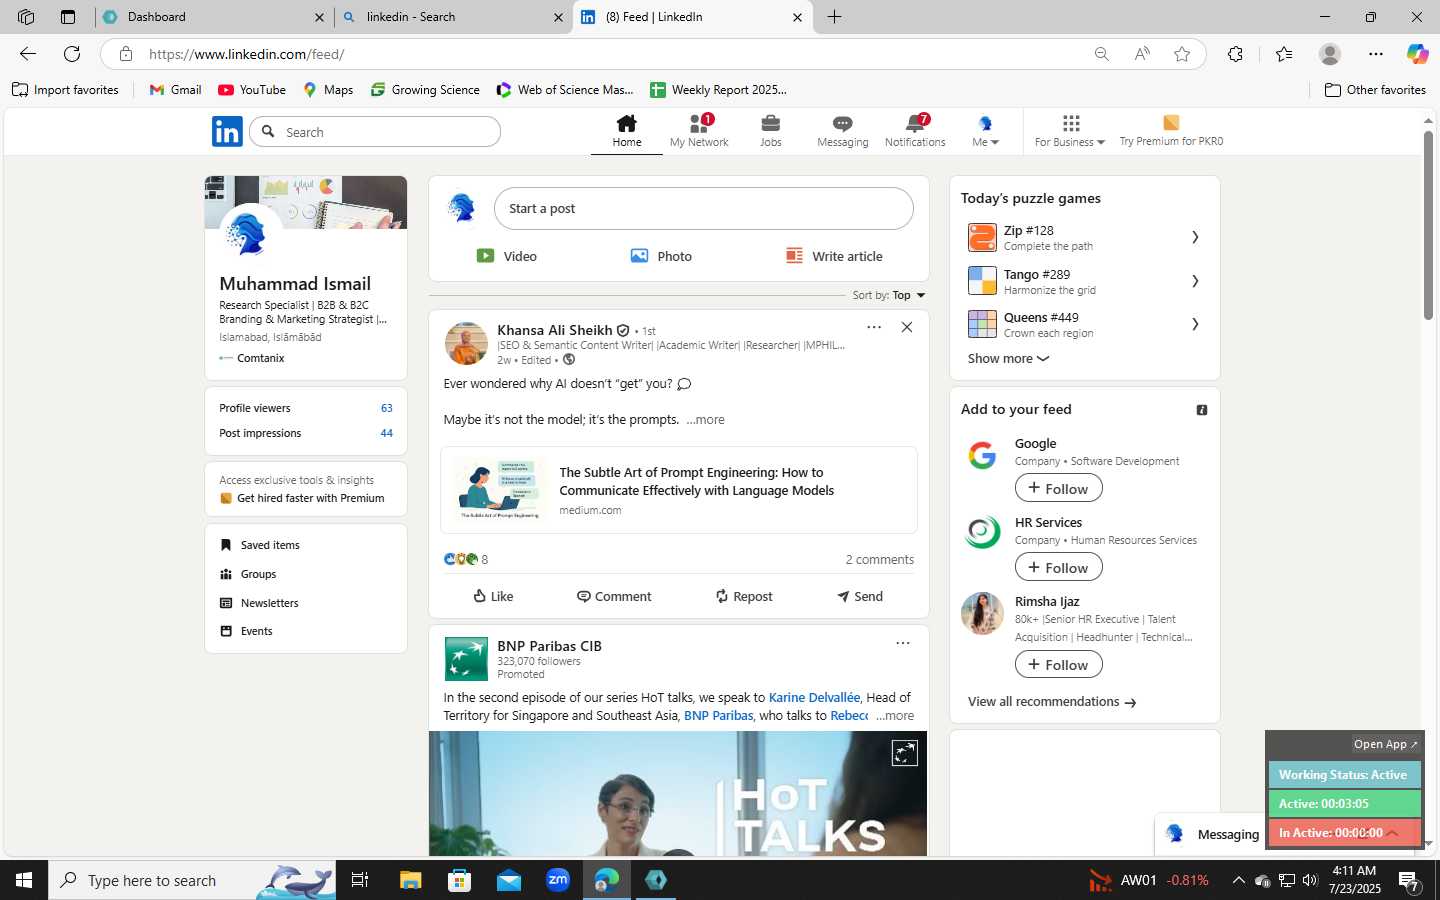Repost Khansa Ali Sheikh's post

coord(743,596)
